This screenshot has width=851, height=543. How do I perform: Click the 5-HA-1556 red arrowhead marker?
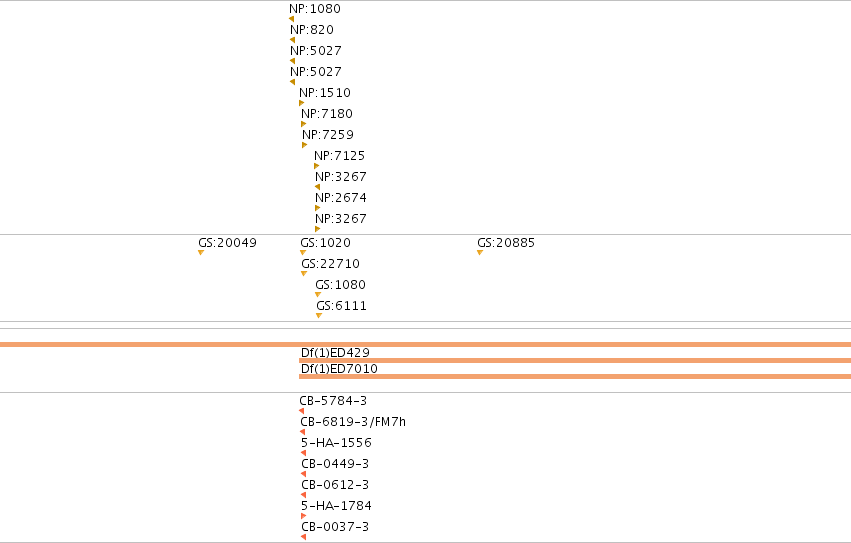tap(304, 453)
